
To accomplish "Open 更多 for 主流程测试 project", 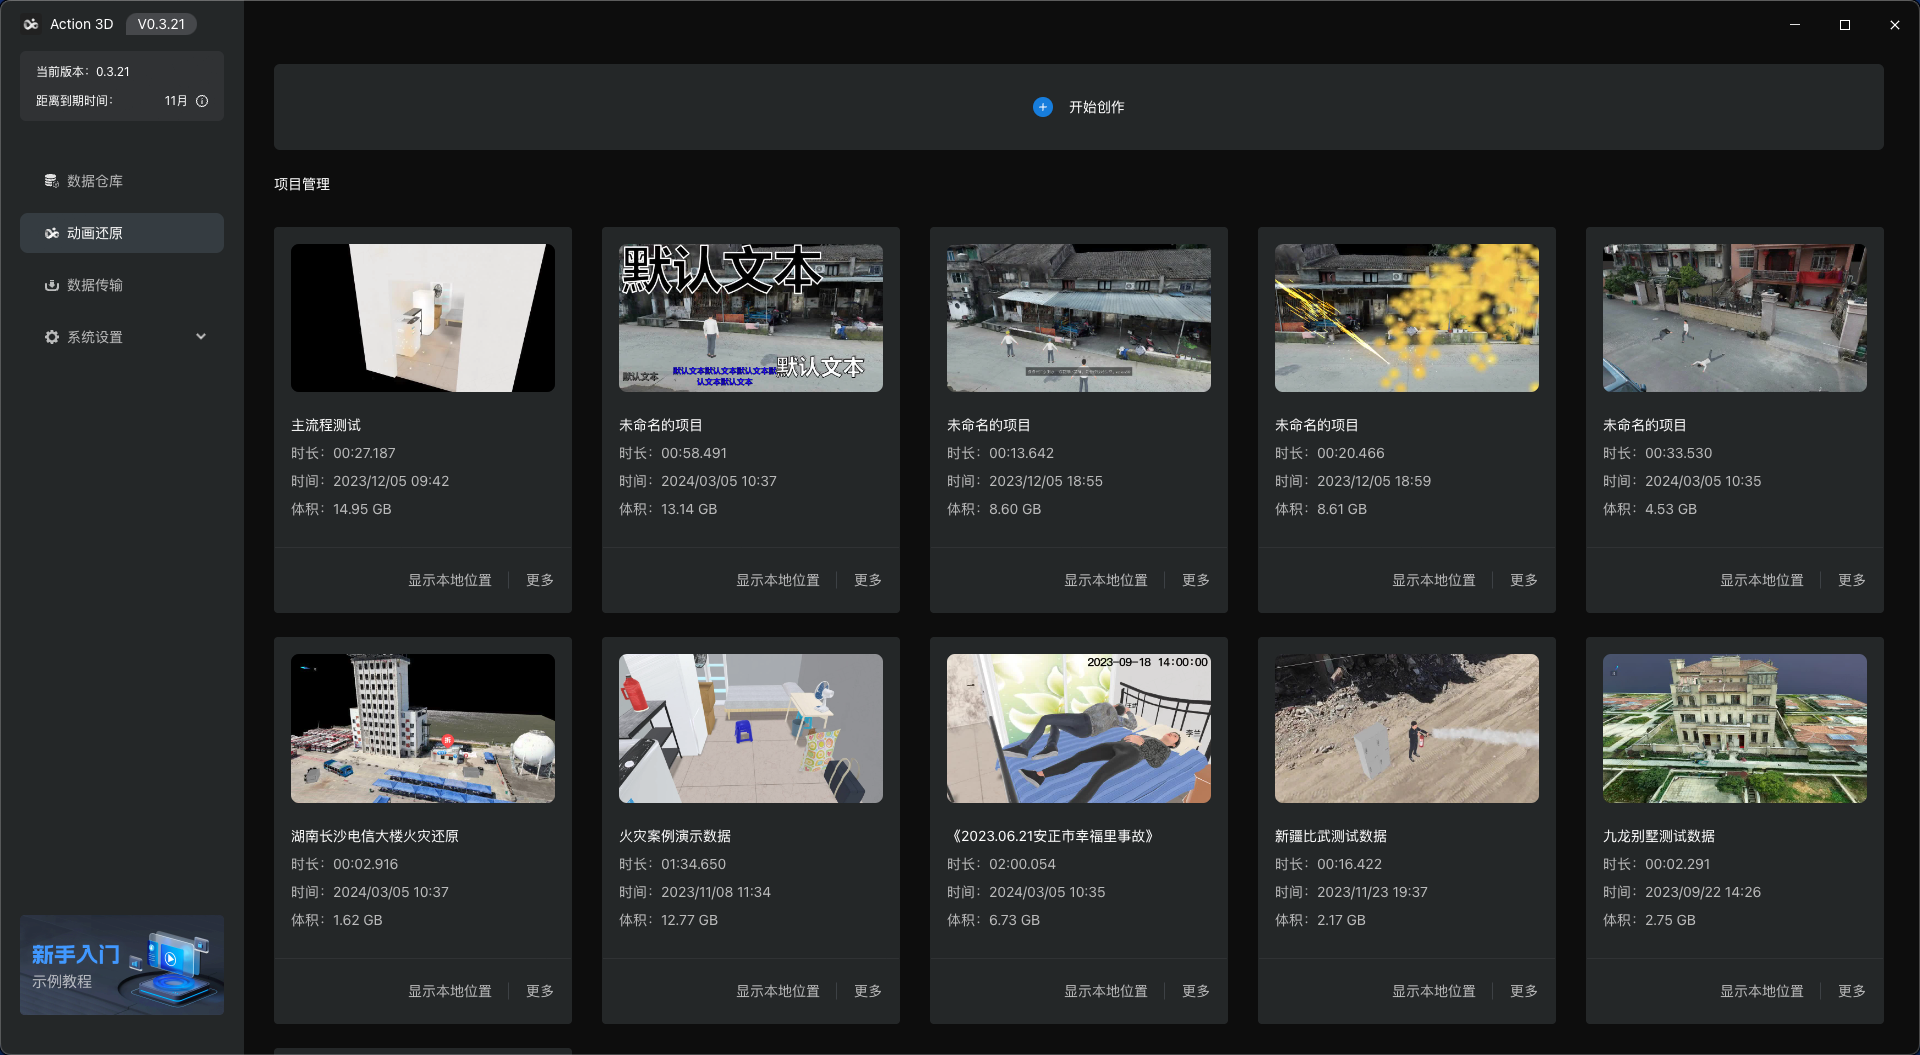I will coord(539,580).
